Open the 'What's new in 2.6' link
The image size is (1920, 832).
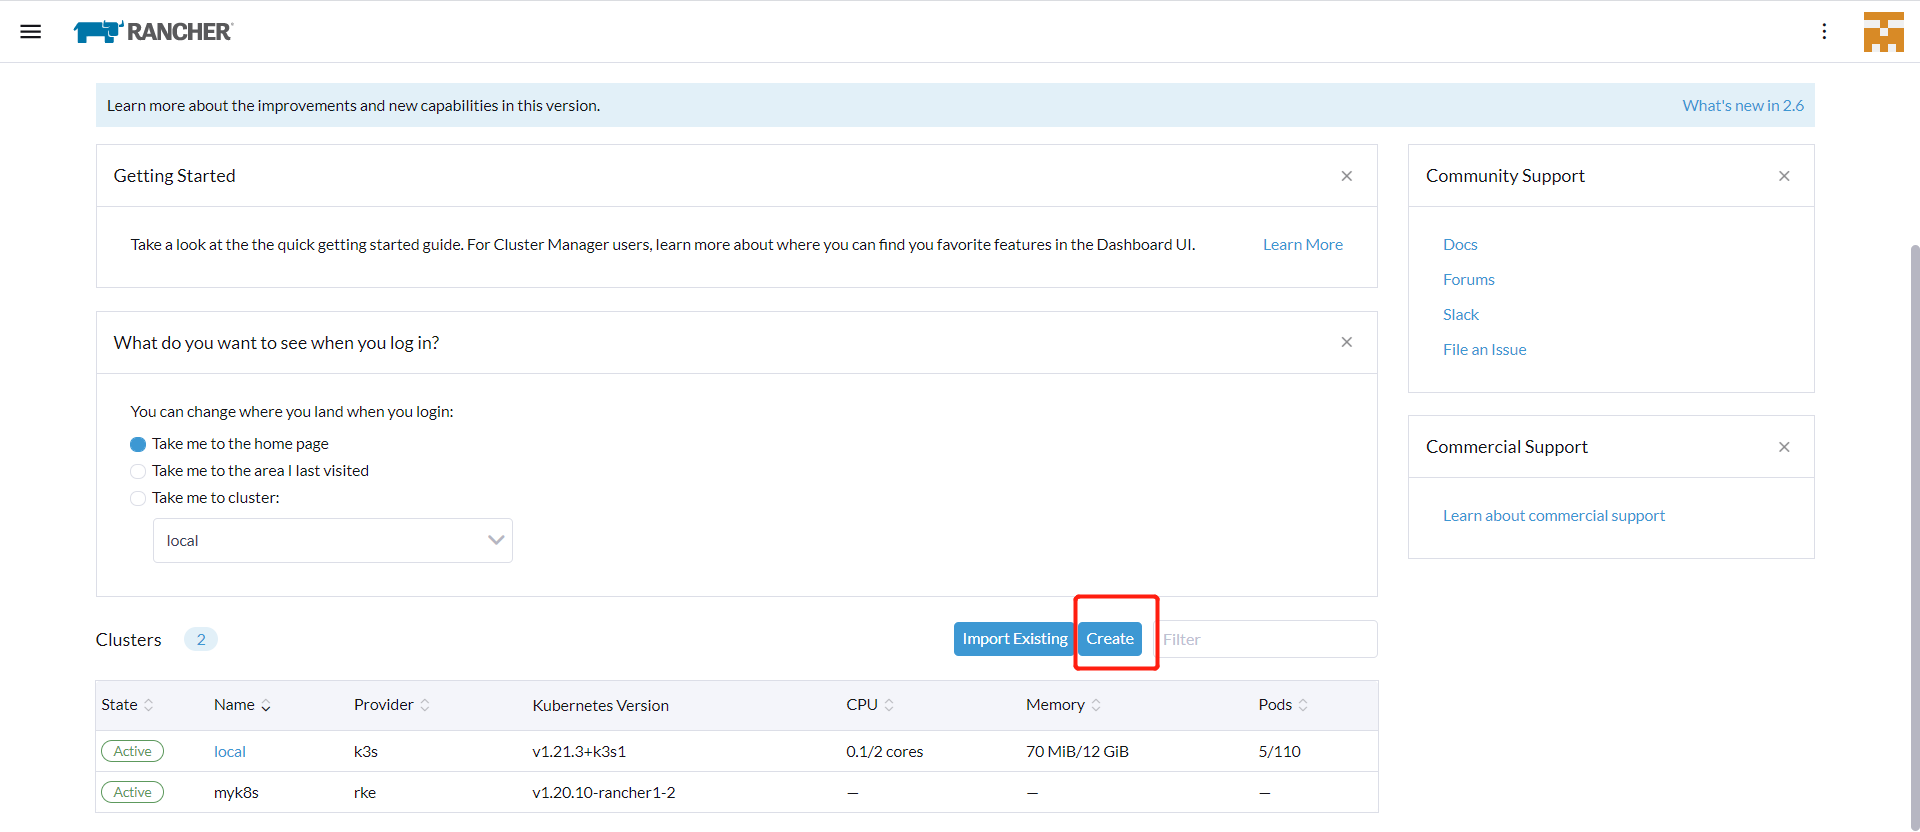(1742, 105)
